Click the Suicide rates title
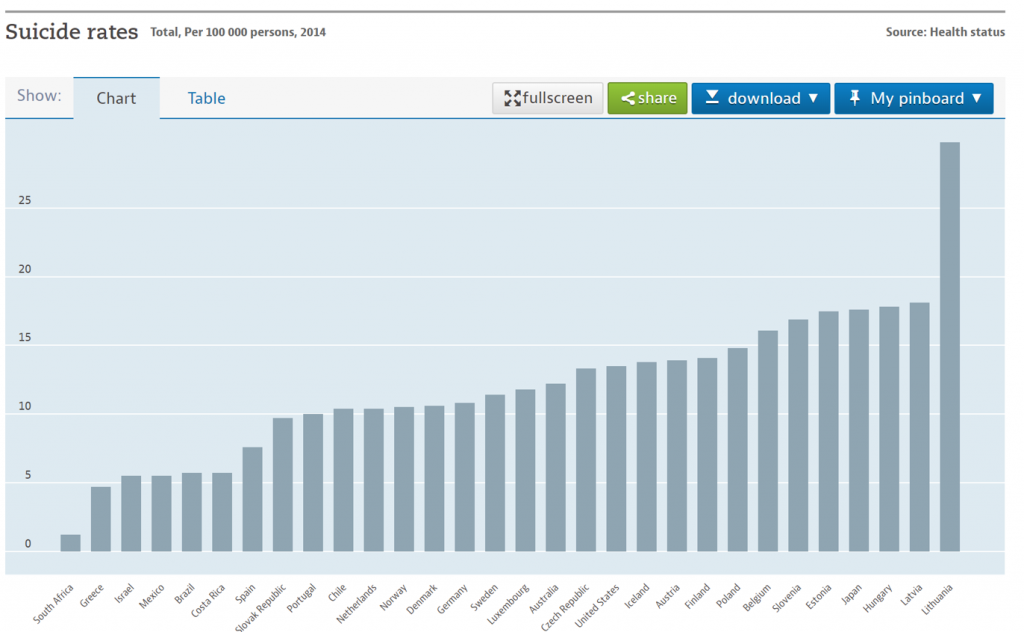The width and height of the screenshot is (1024, 632). coord(72,32)
